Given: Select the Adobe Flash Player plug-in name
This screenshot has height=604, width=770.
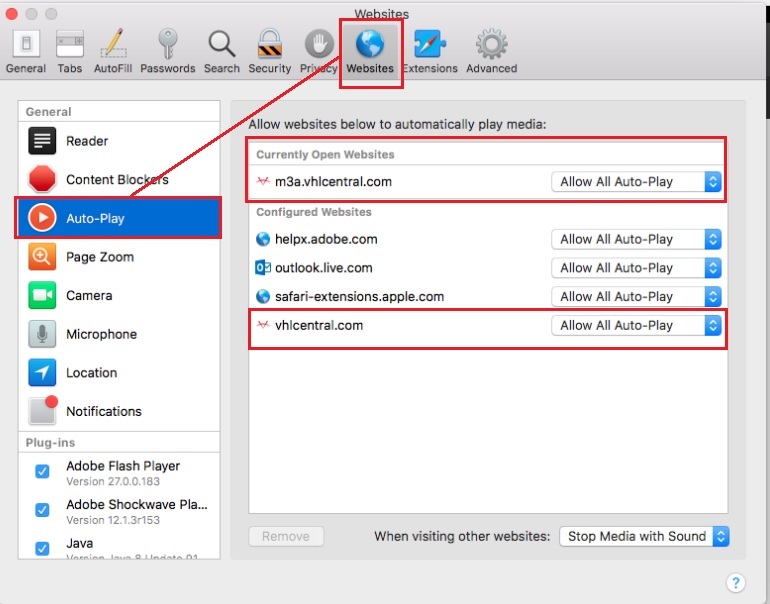Looking at the screenshot, I should (x=123, y=466).
